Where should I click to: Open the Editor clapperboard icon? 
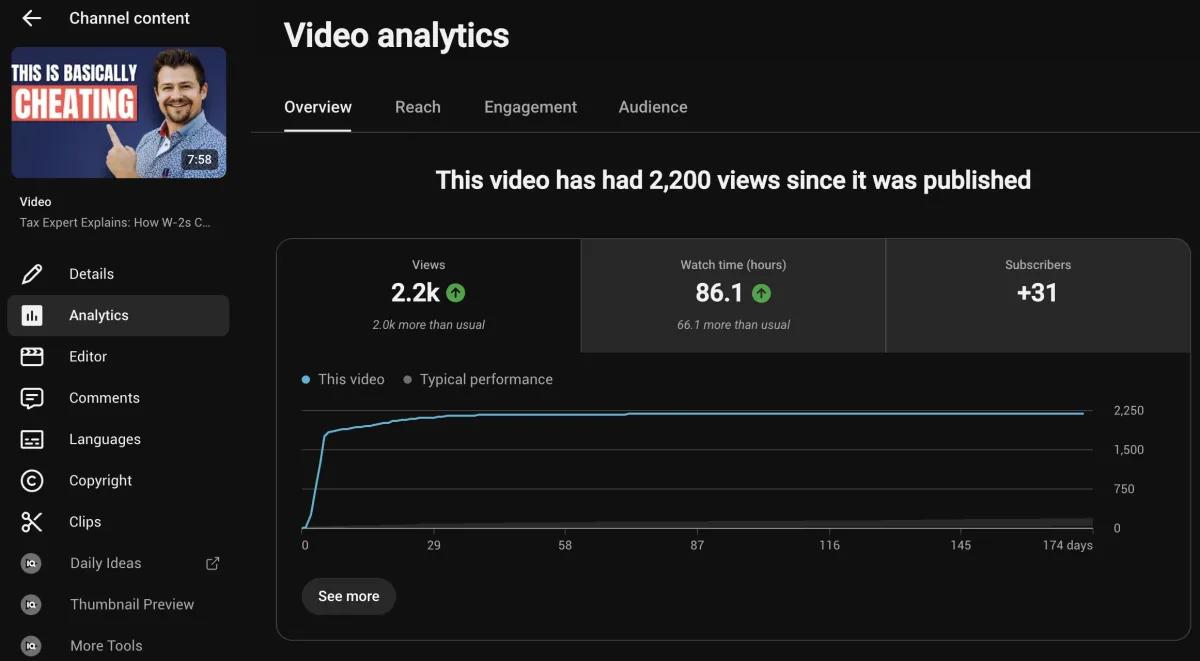(x=32, y=356)
